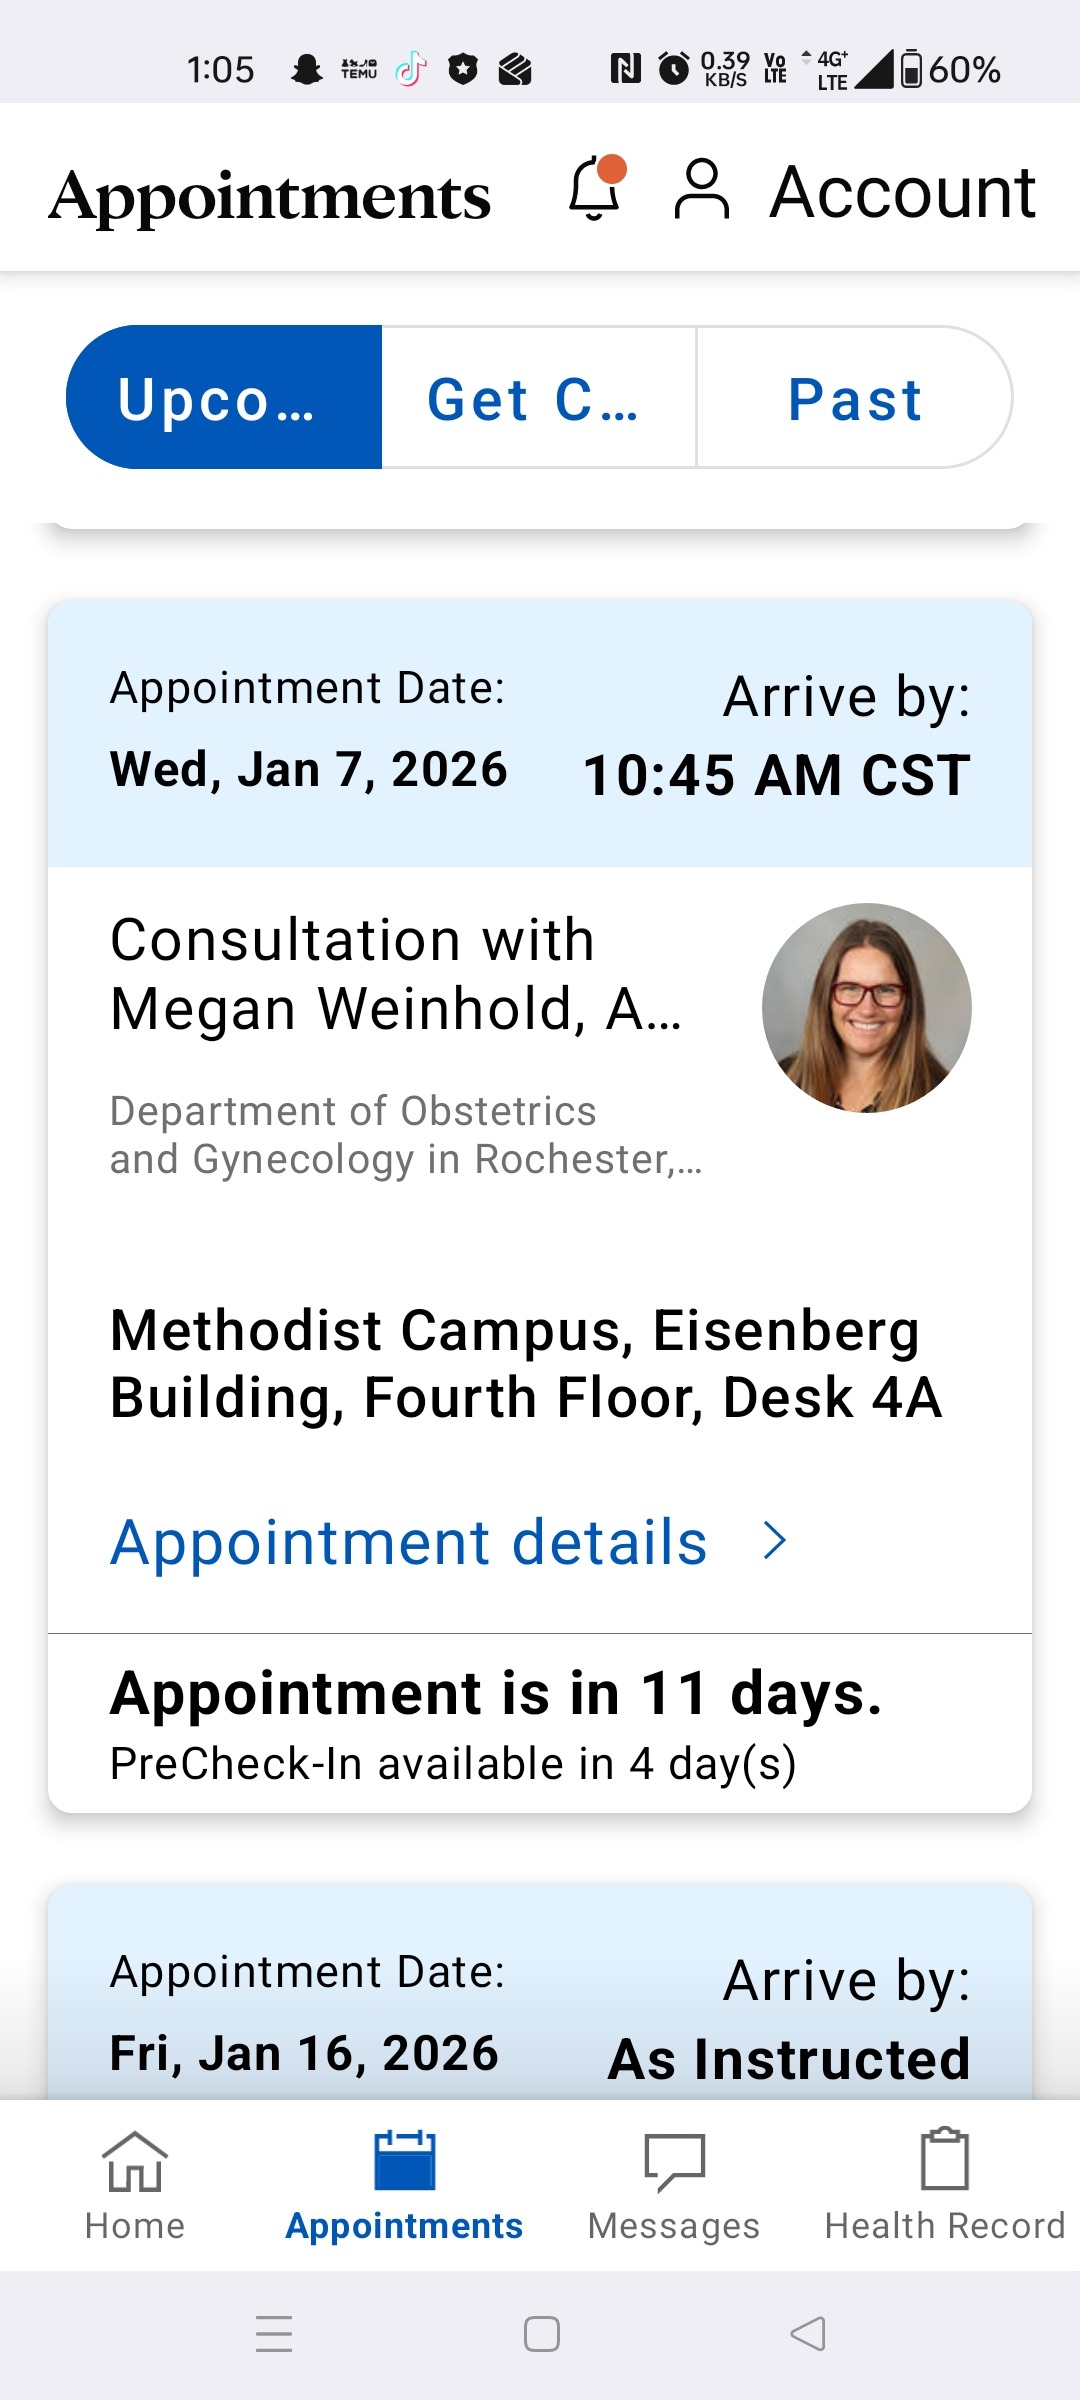Tap the Appointments calendar icon

point(404,2162)
